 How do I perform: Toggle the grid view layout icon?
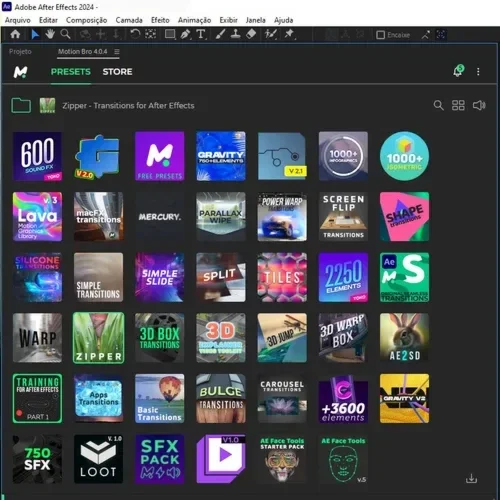click(458, 105)
